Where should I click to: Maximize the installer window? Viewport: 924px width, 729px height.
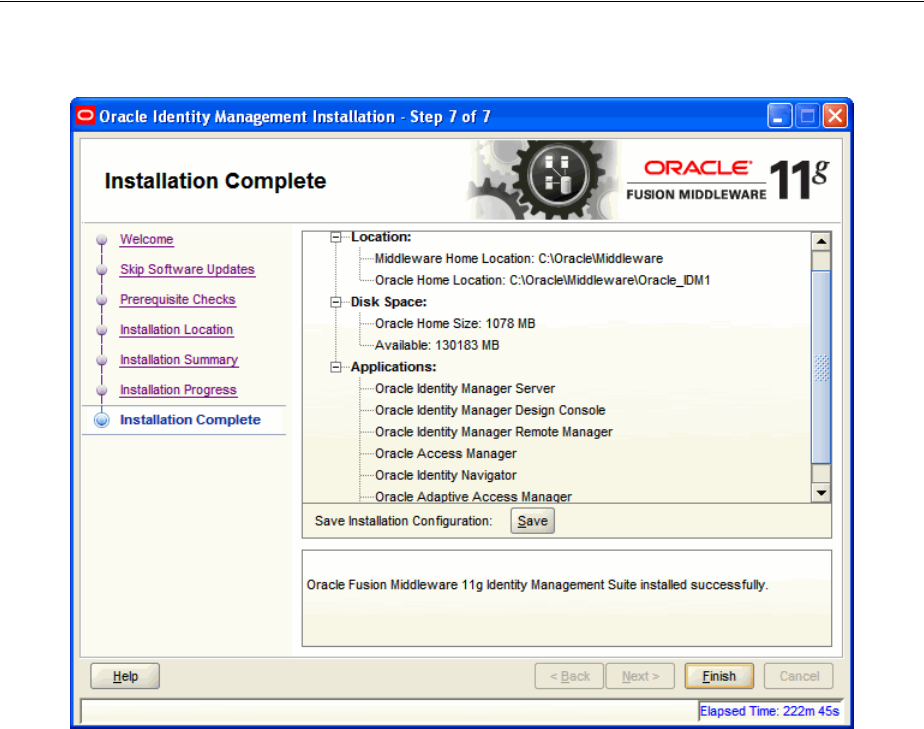point(807,116)
